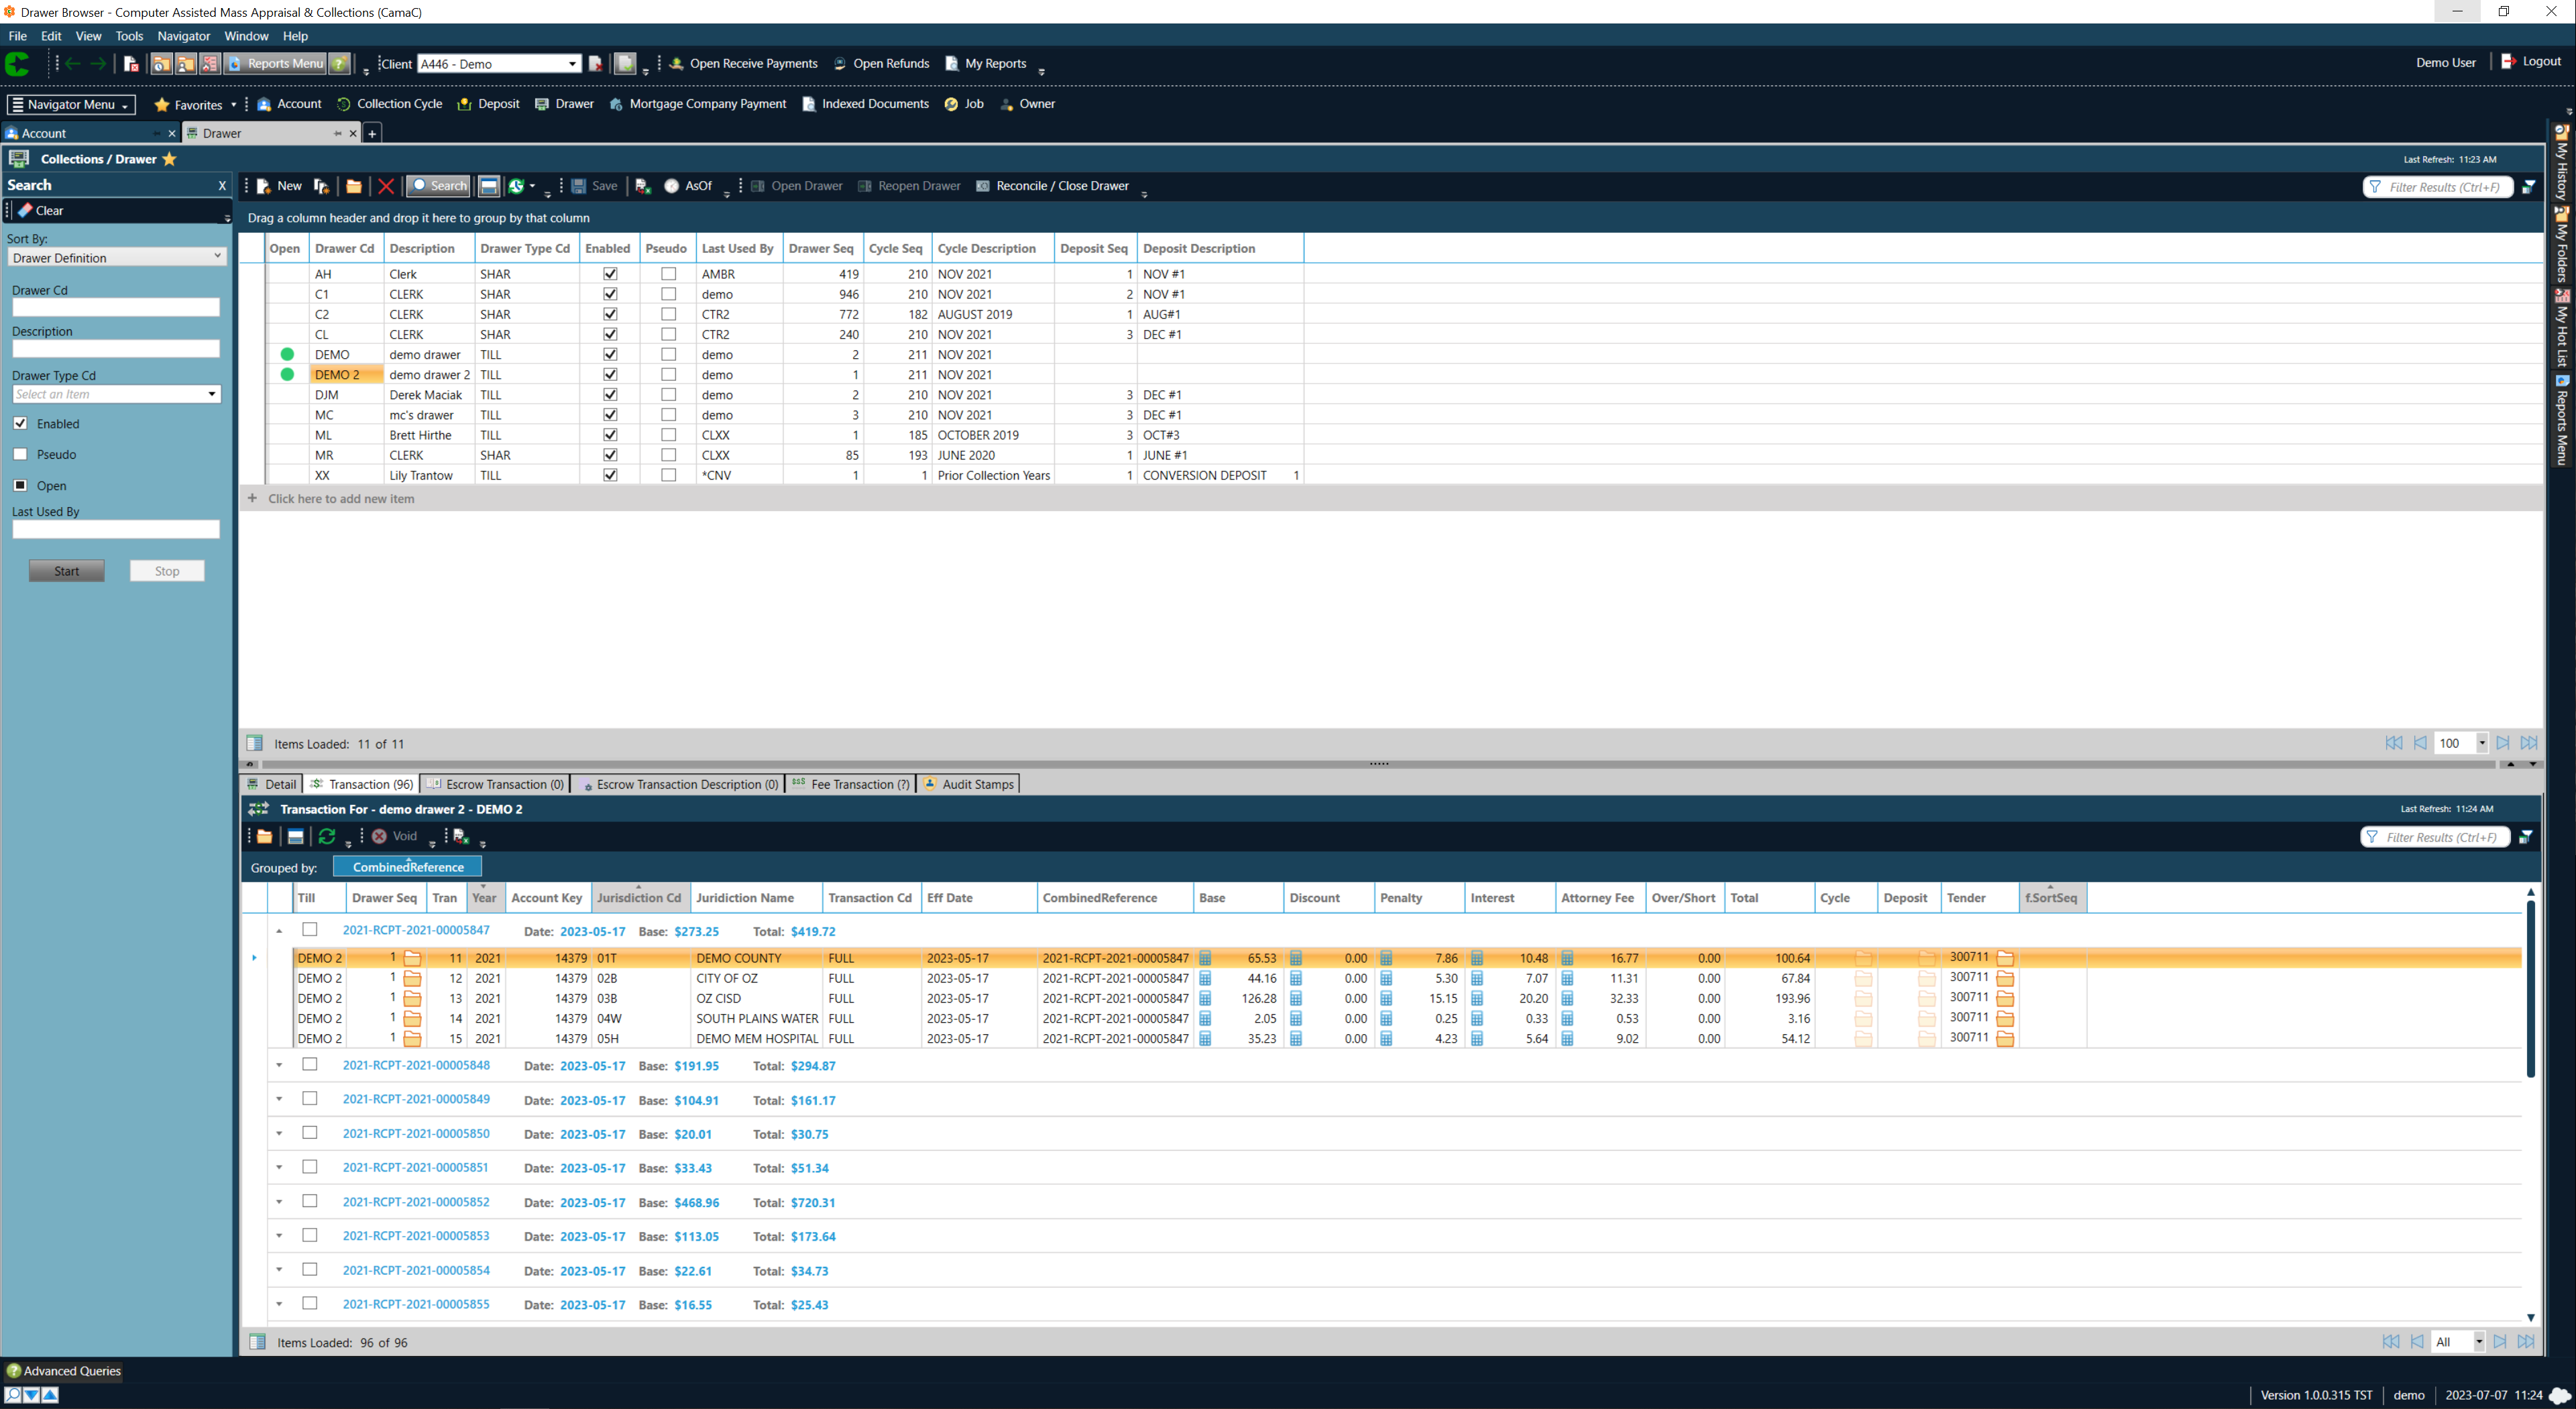The width and height of the screenshot is (2576, 1409).
Task: Click the Advanced Queries button
Action: [64, 1371]
